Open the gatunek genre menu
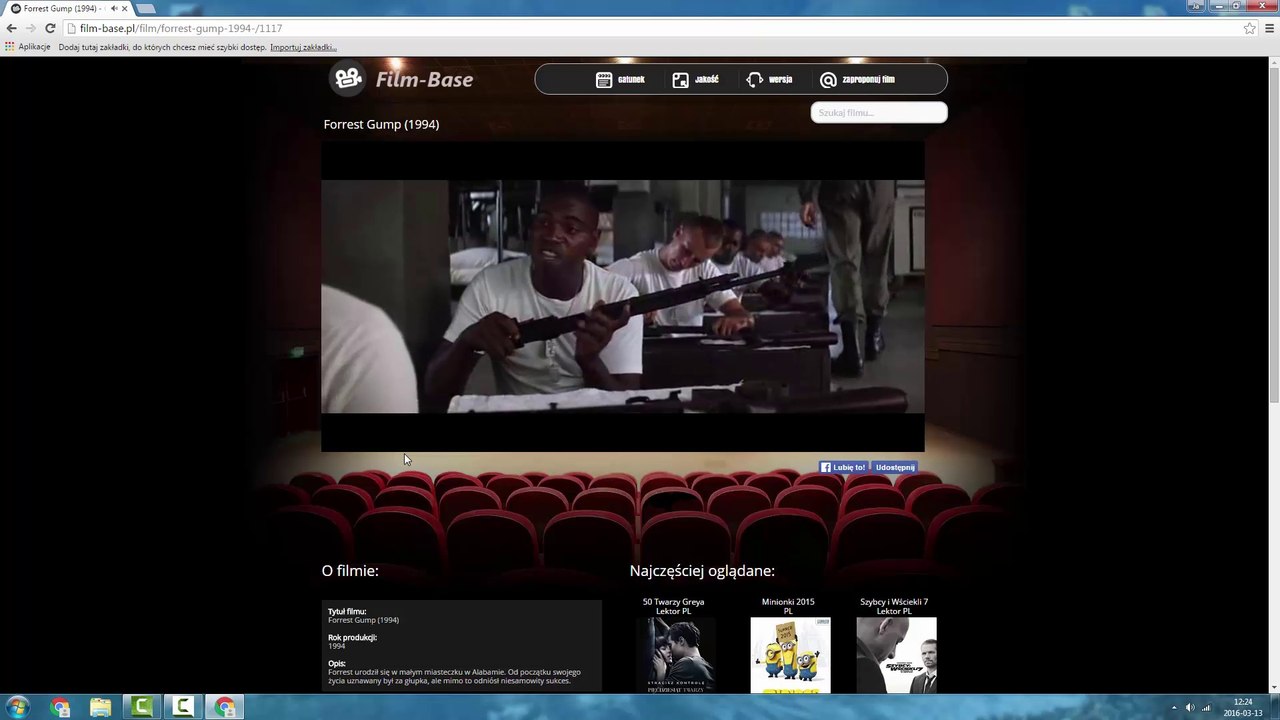 pos(620,80)
